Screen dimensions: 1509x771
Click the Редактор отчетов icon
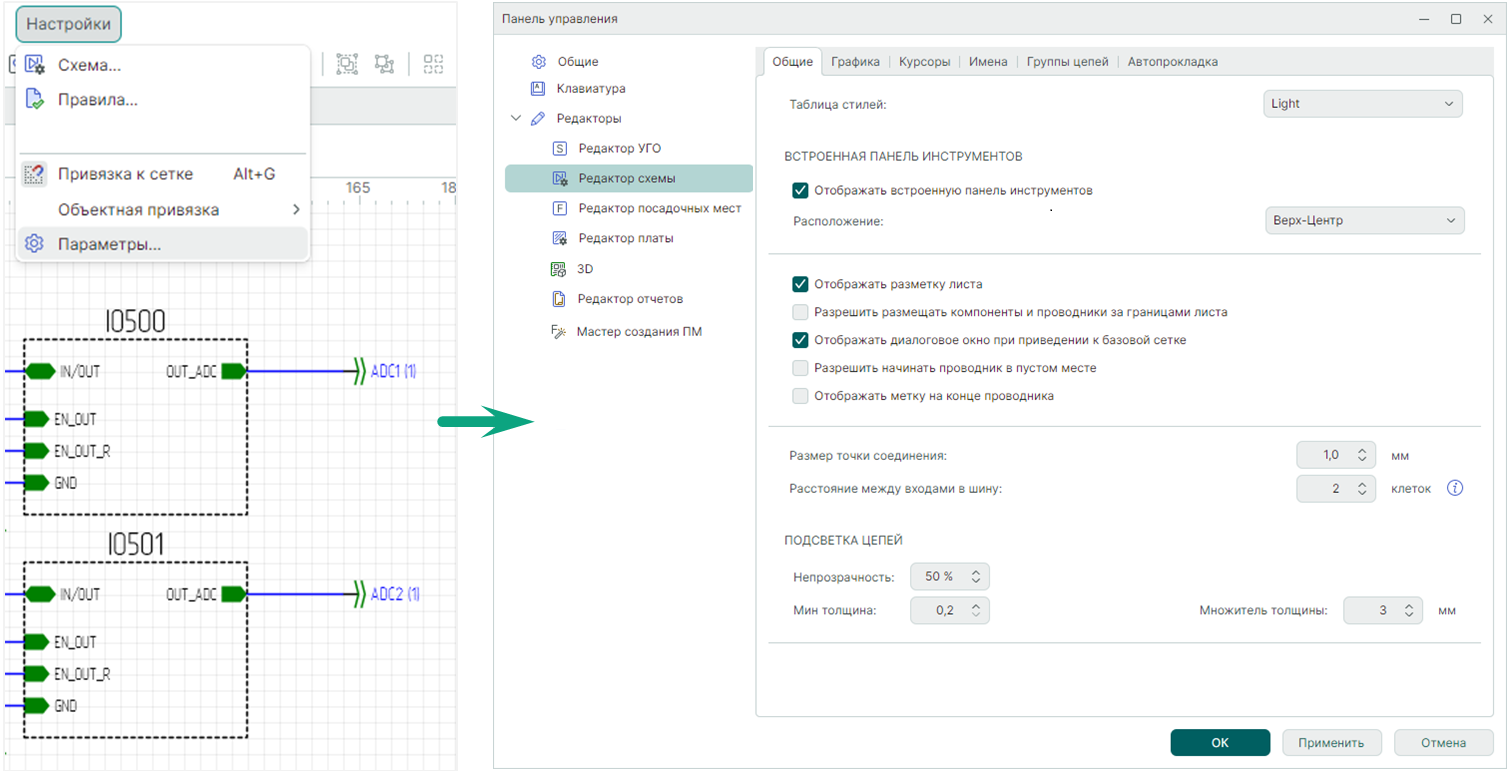[559, 299]
